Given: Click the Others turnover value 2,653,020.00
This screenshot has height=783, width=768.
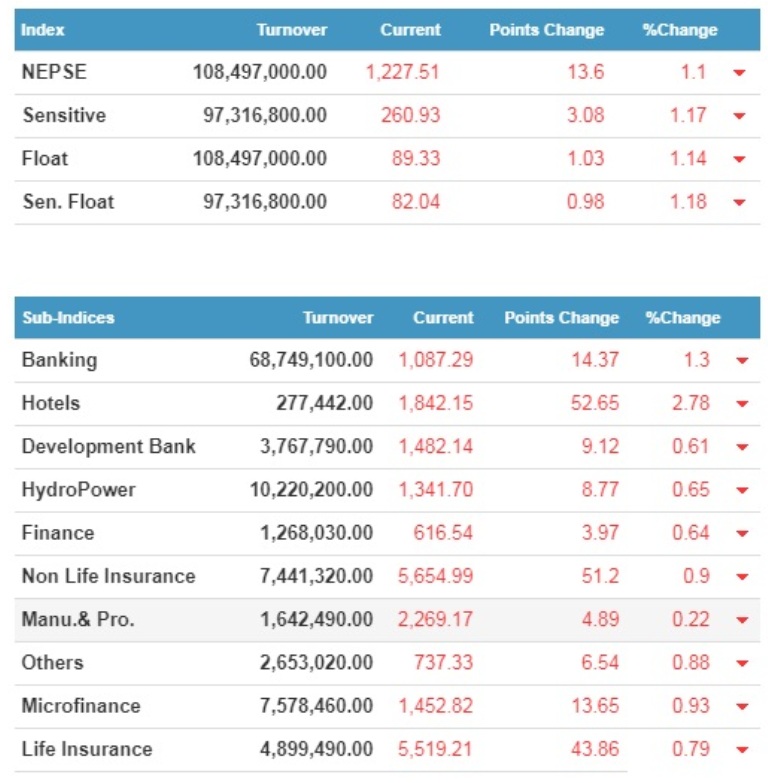Looking at the screenshot, I should click(x=316, y=662).
